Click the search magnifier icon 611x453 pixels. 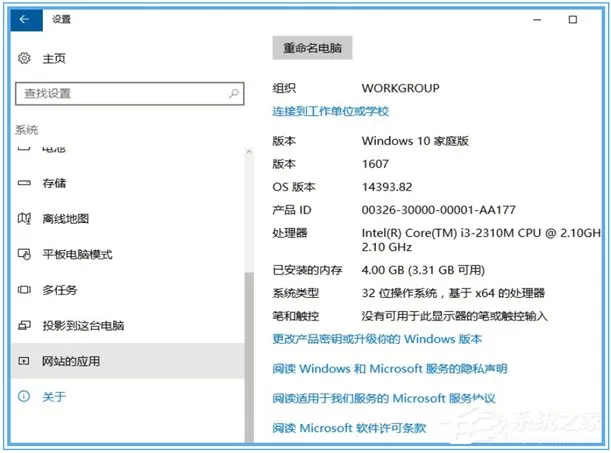pos(233,93)
